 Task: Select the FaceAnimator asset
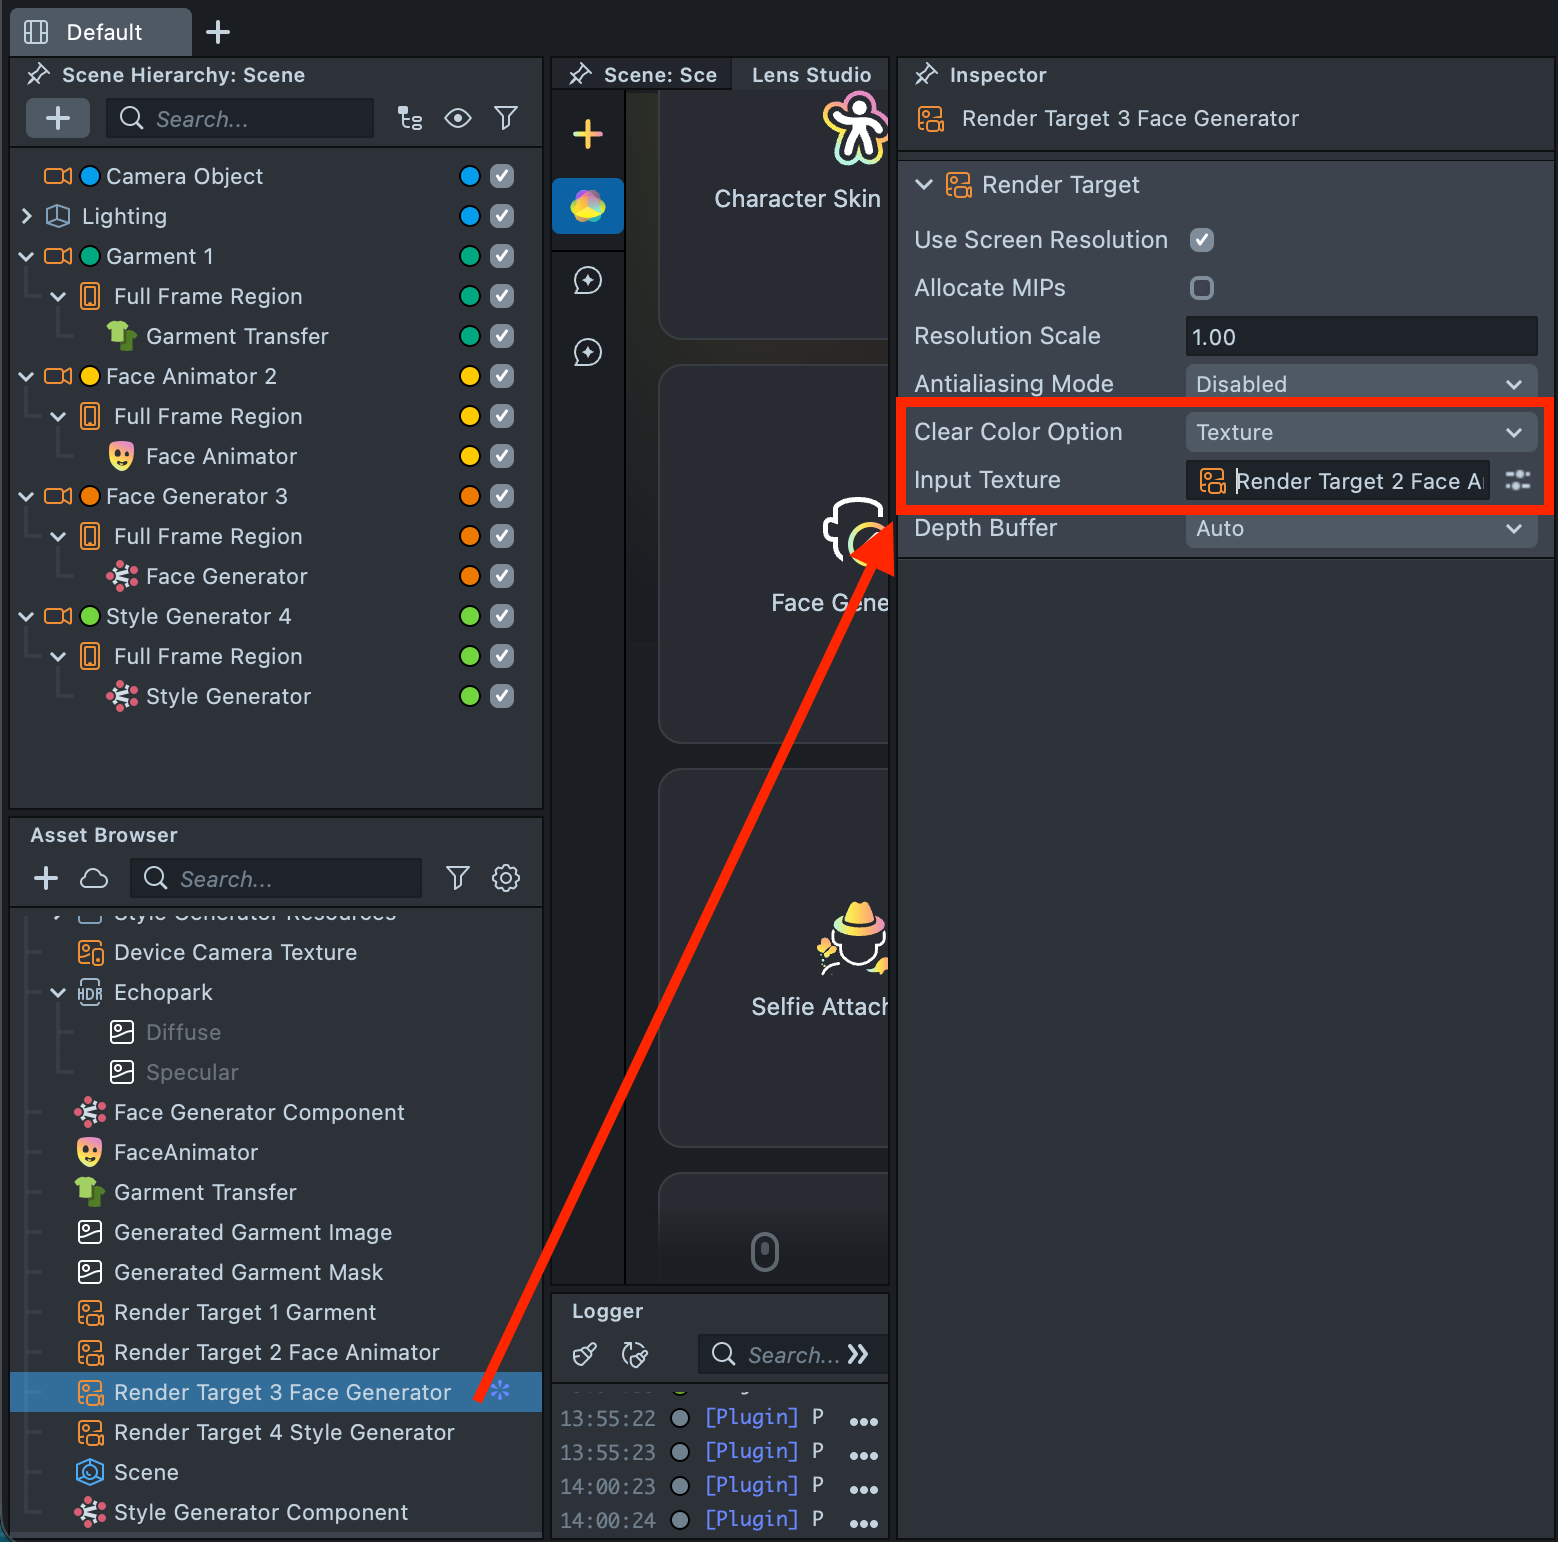coord(186,1152)
